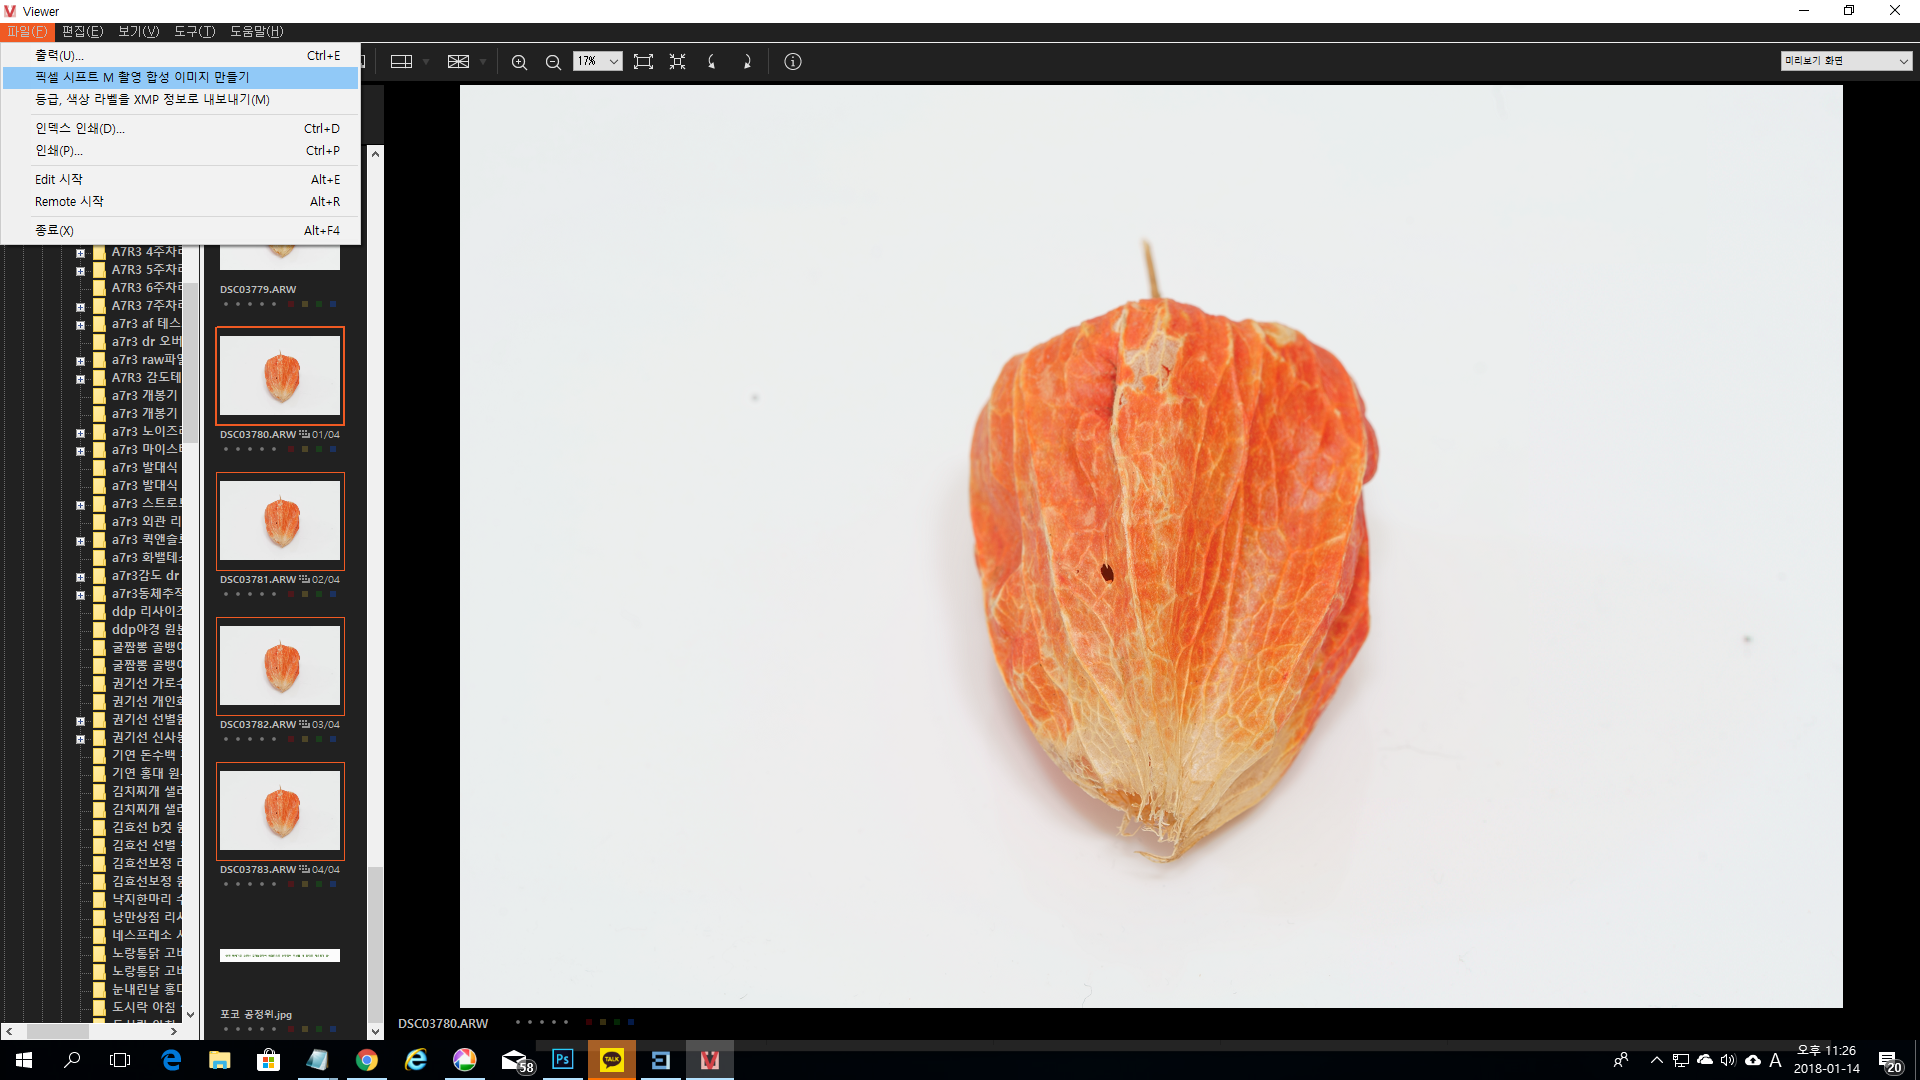Open the 17% zoom level dropdown

(x=613, y=62)
